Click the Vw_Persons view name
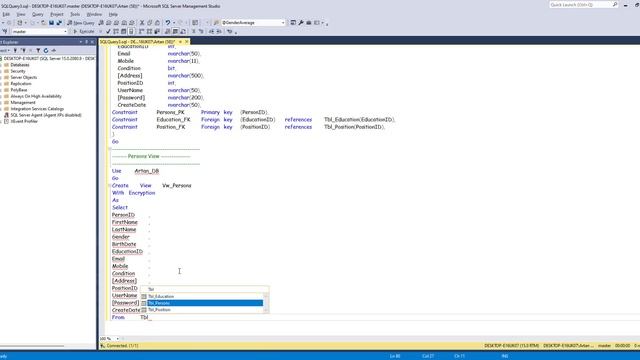640x360 pixels. (177, 186)
